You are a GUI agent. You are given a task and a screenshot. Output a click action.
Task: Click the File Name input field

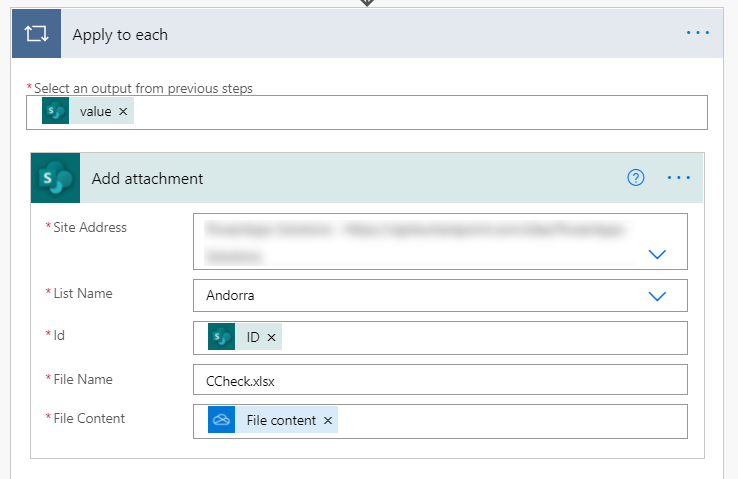440,380
